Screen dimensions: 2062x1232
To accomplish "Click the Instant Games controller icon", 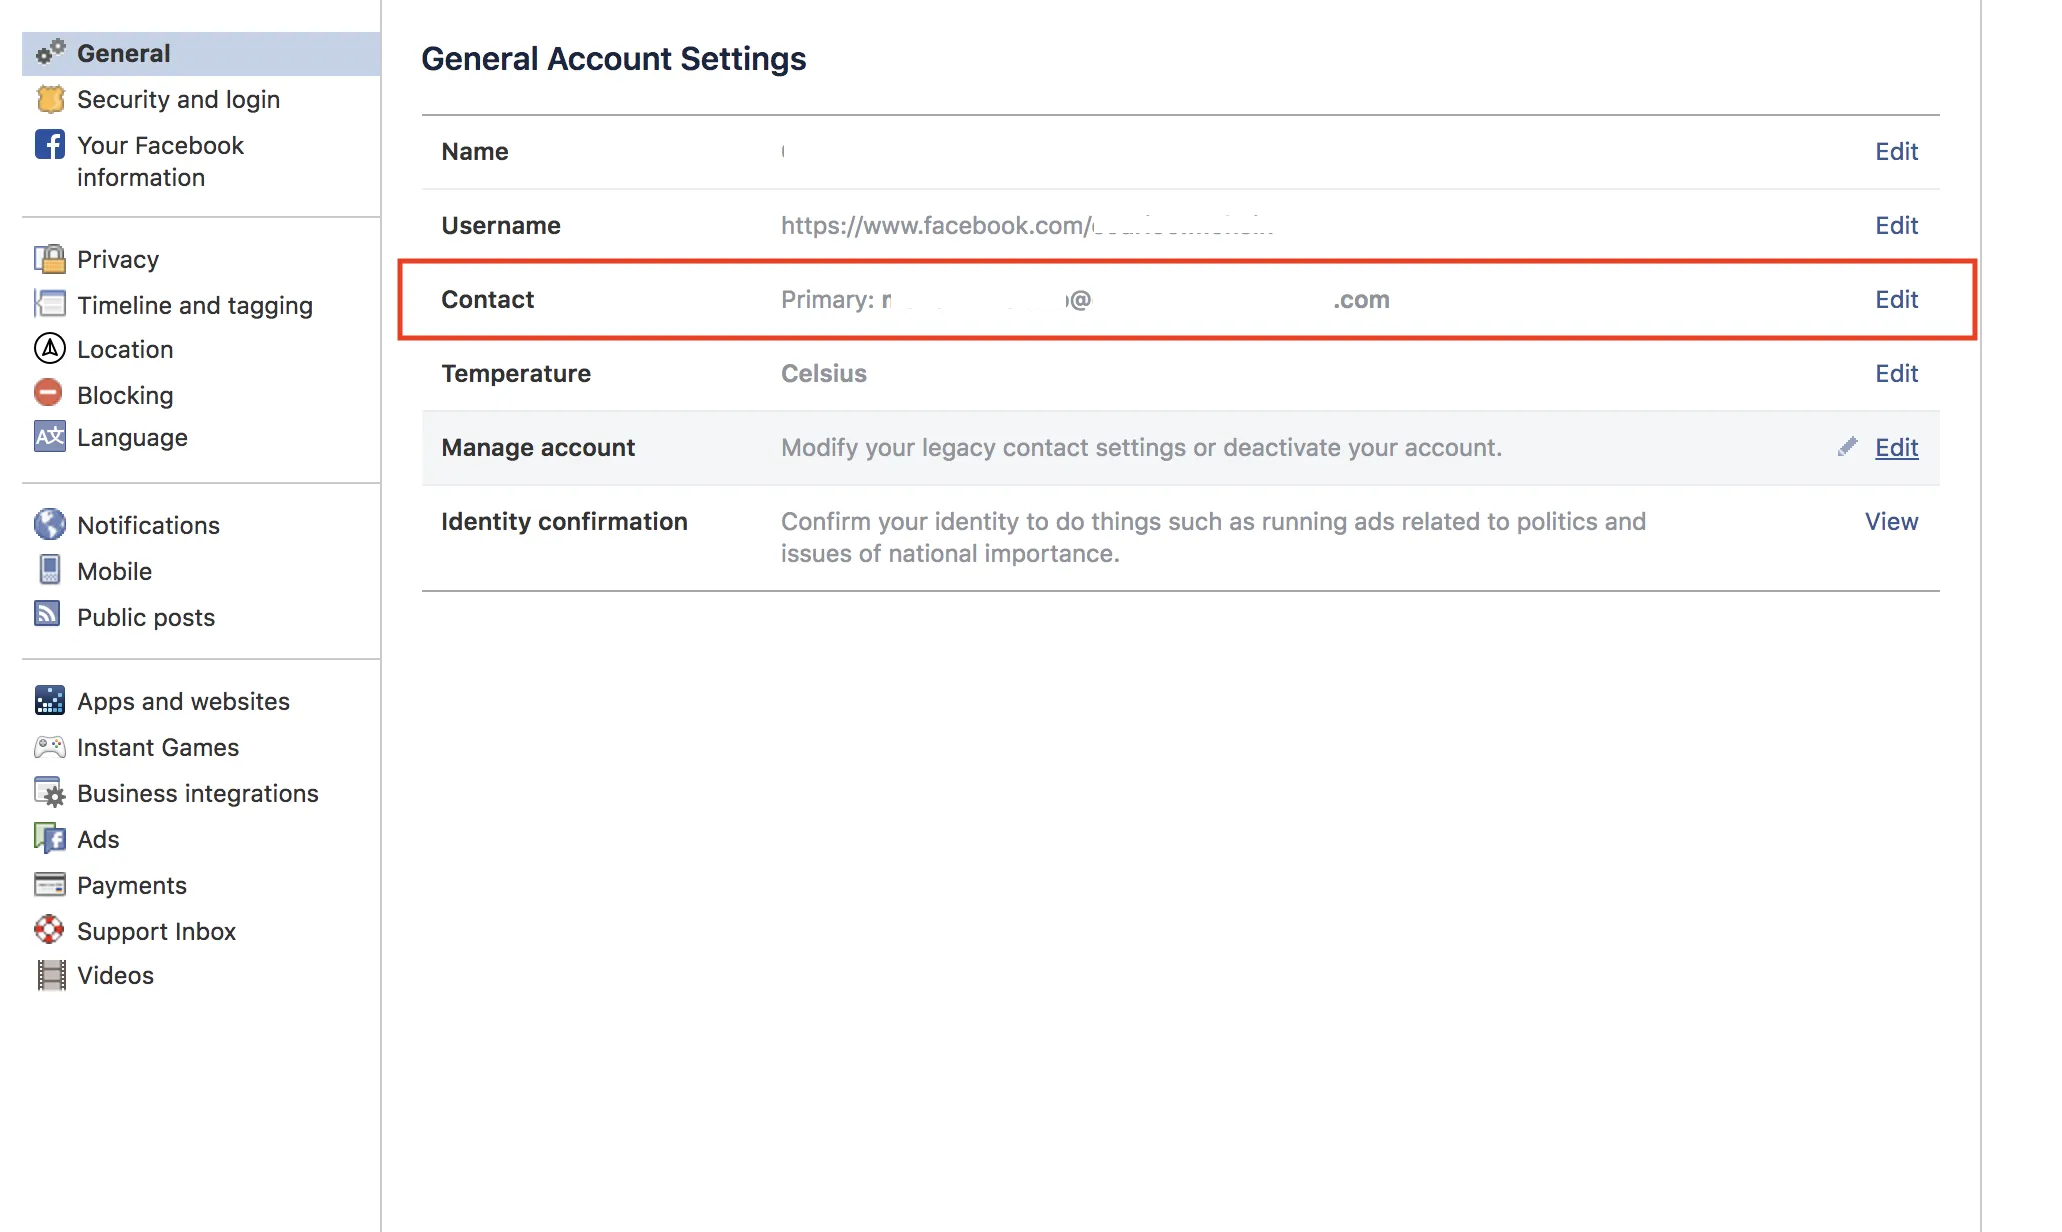I will click(x=50, y=747).
